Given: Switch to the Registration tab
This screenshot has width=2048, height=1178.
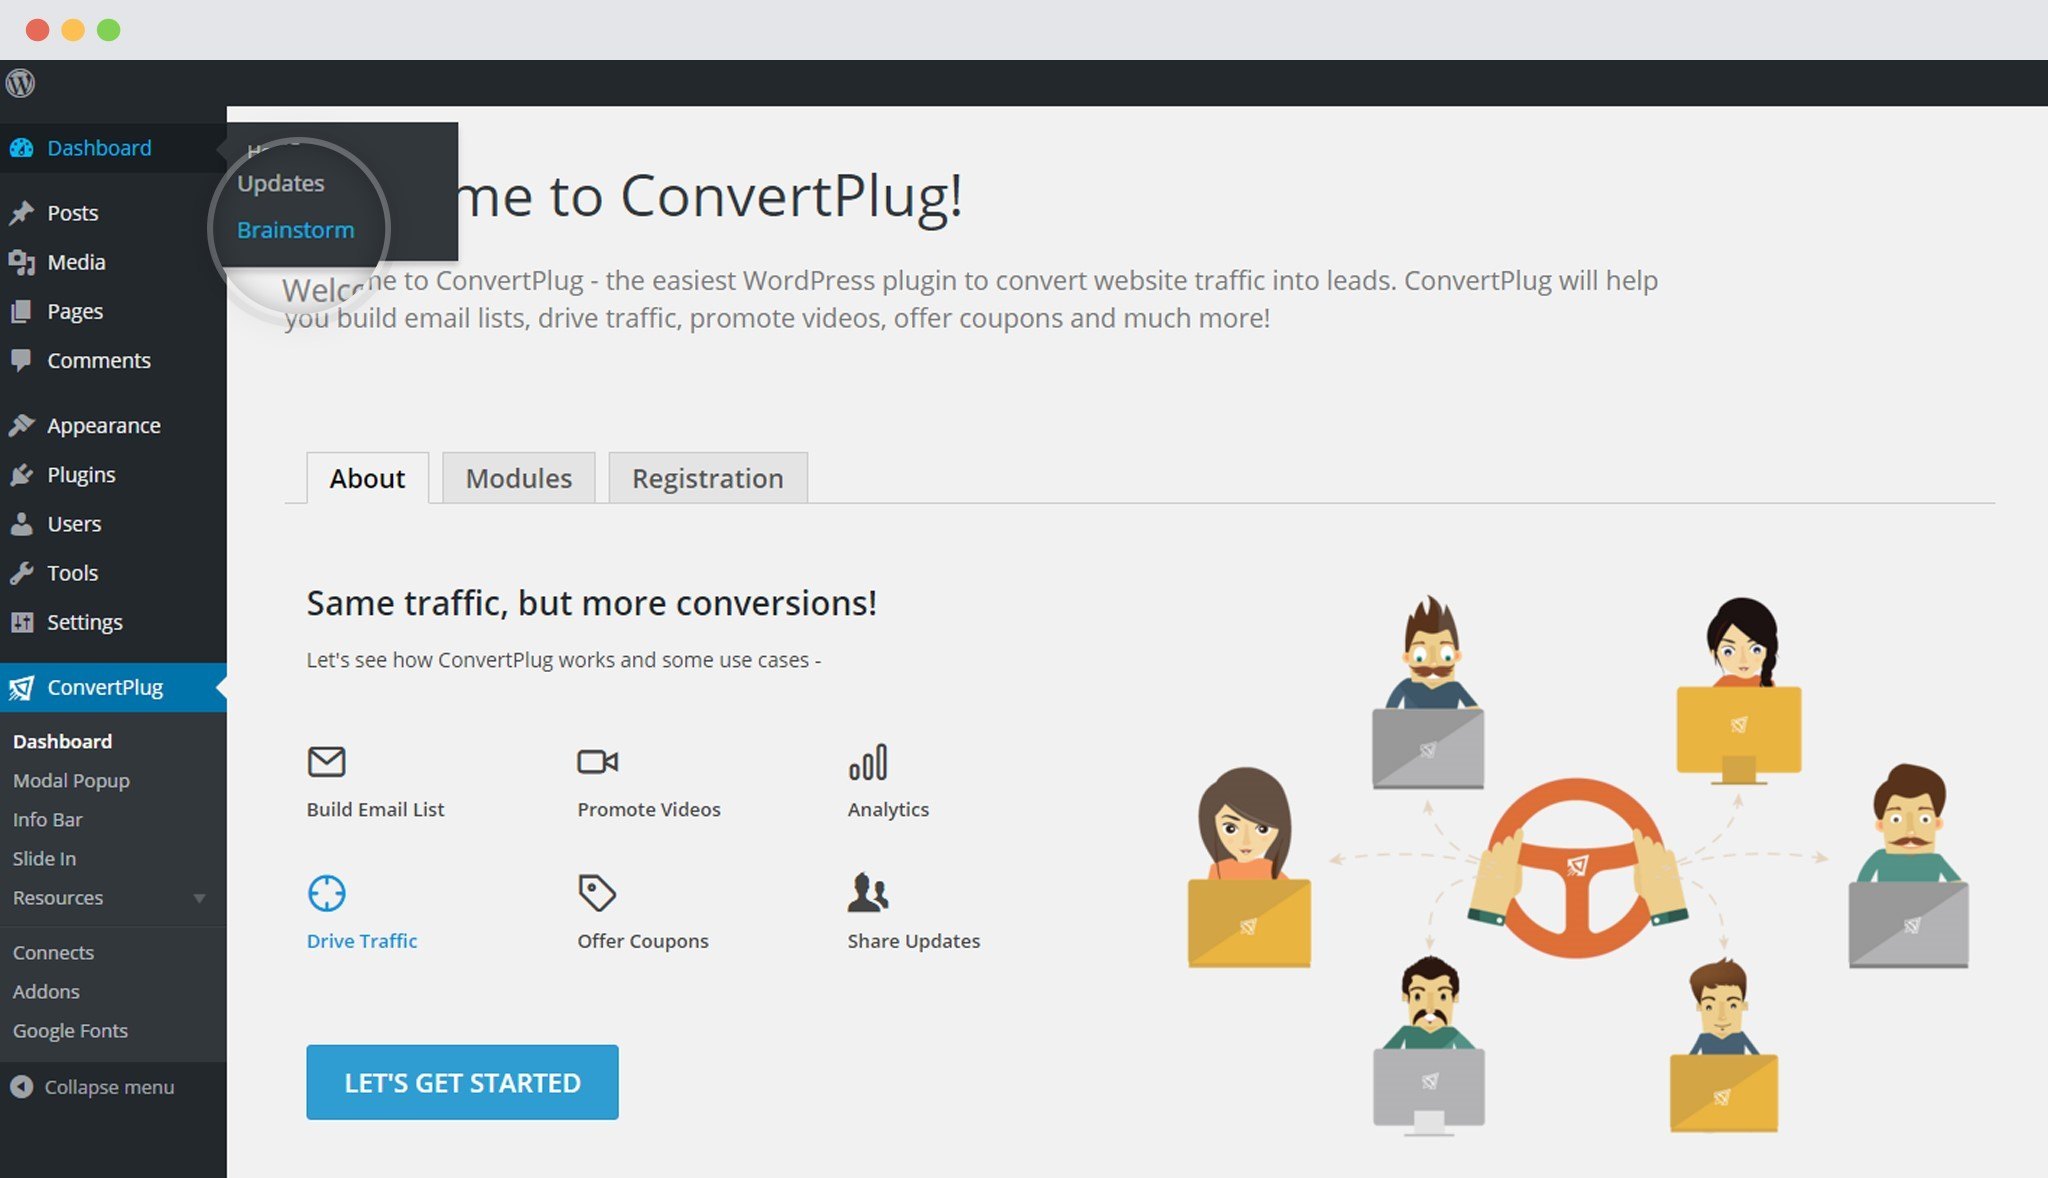Looking at the screenshot, I should 708,478.
